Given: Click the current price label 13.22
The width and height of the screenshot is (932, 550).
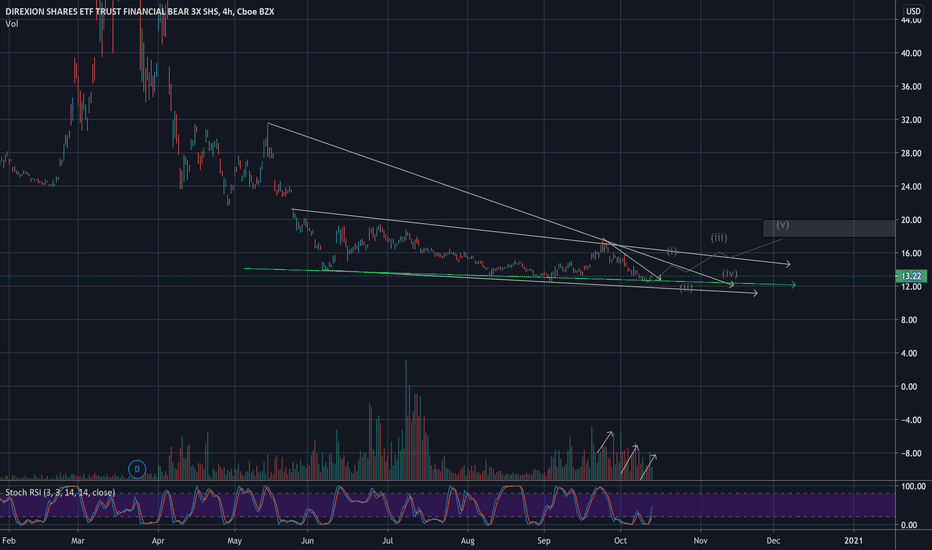Looking at the screenshot, I should [x=911, y=276].
